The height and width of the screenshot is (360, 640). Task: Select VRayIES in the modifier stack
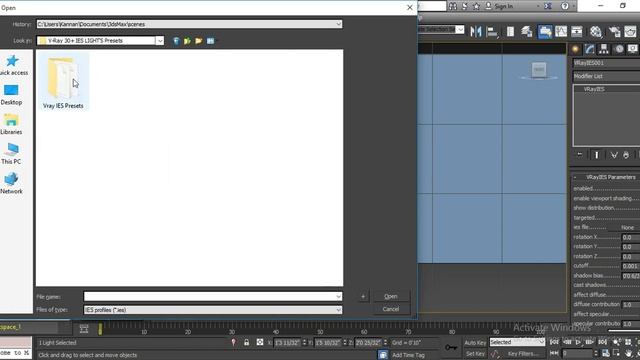(594, 89)
